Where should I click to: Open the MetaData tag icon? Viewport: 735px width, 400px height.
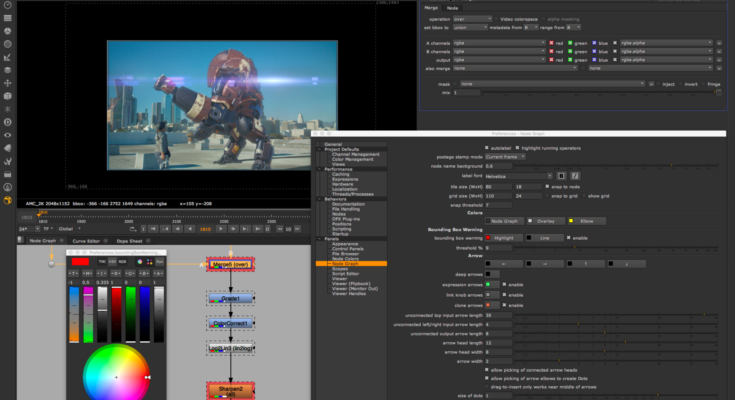coord(8,148)
